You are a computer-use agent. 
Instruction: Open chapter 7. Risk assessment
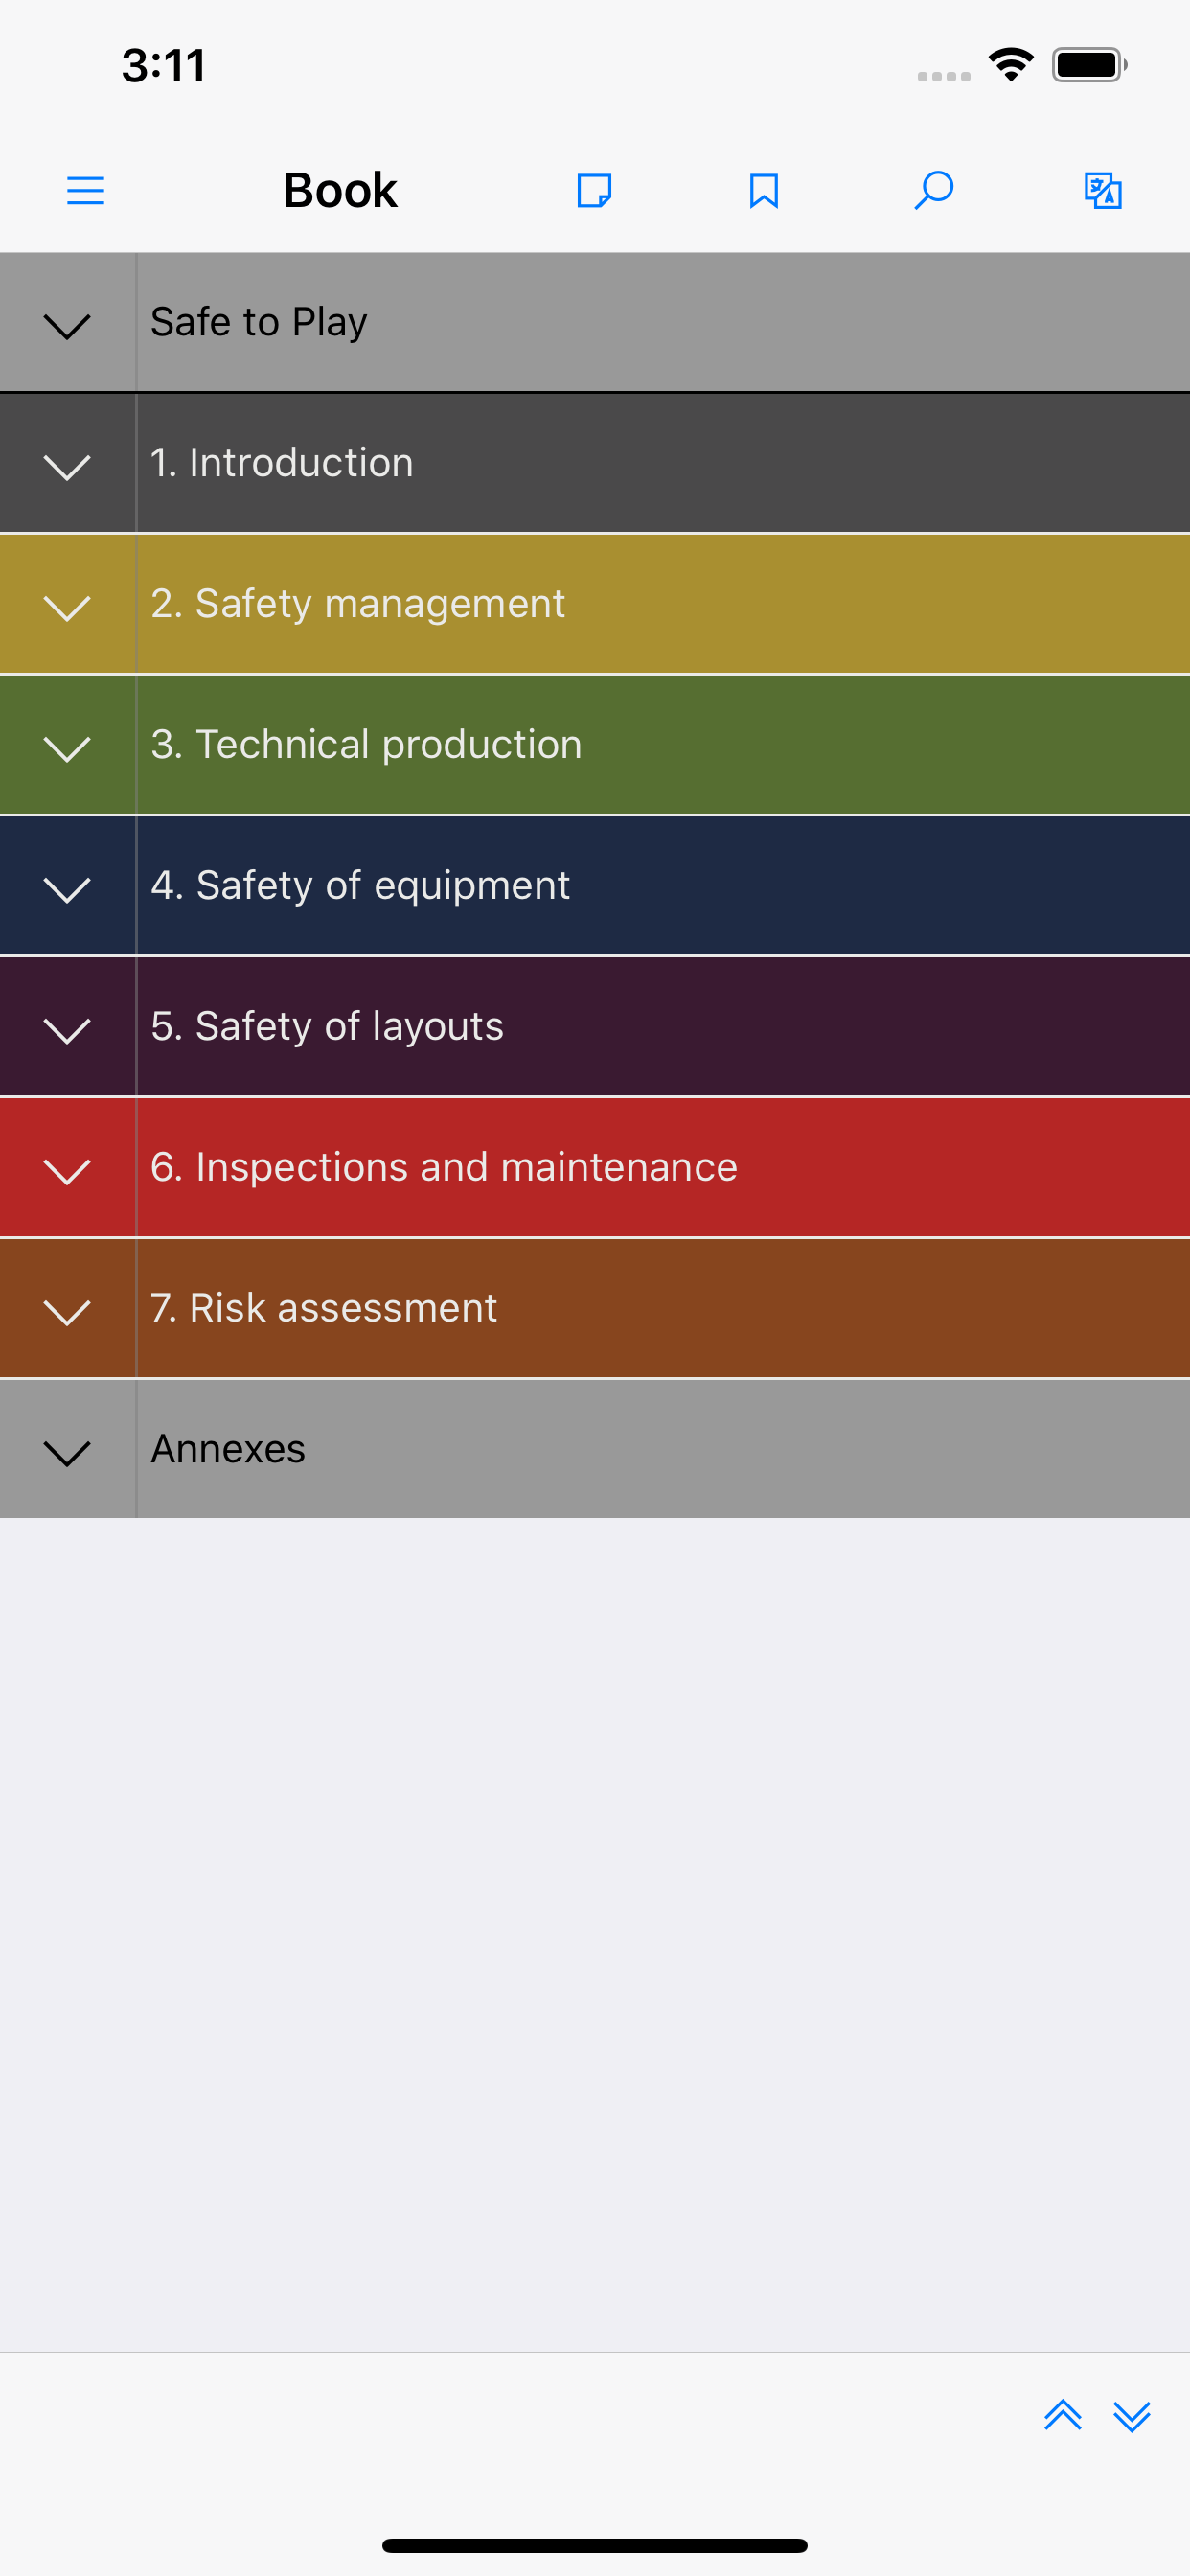[x=324, y=1309]
